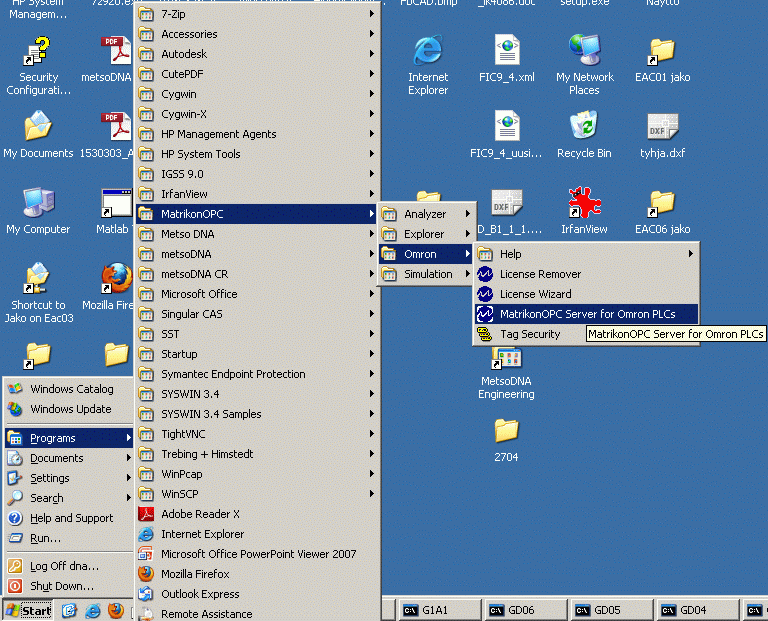The width and height of the screenshot is (768, 621).
Task: Launch Outlook Express quick launch icon
Action: 69,610
